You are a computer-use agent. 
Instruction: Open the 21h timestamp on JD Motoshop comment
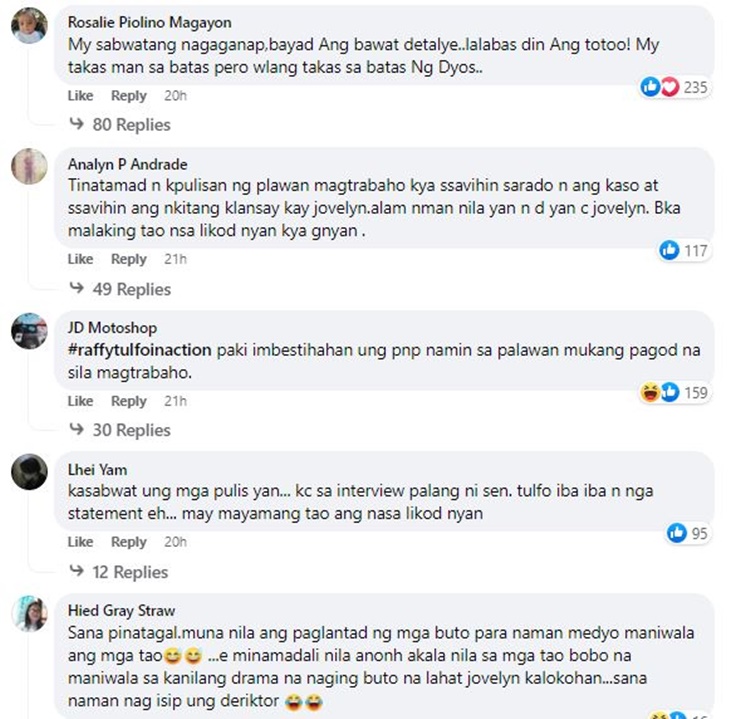pos(176,401)
